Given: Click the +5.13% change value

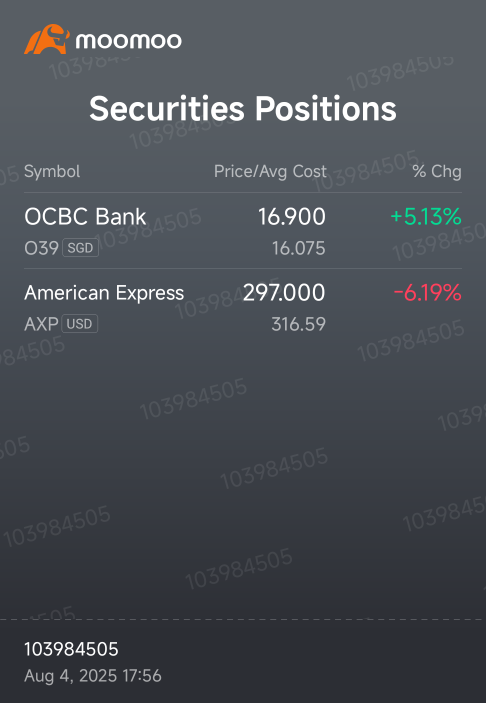Looking at the screenshot, I should [x=425, y=217].
